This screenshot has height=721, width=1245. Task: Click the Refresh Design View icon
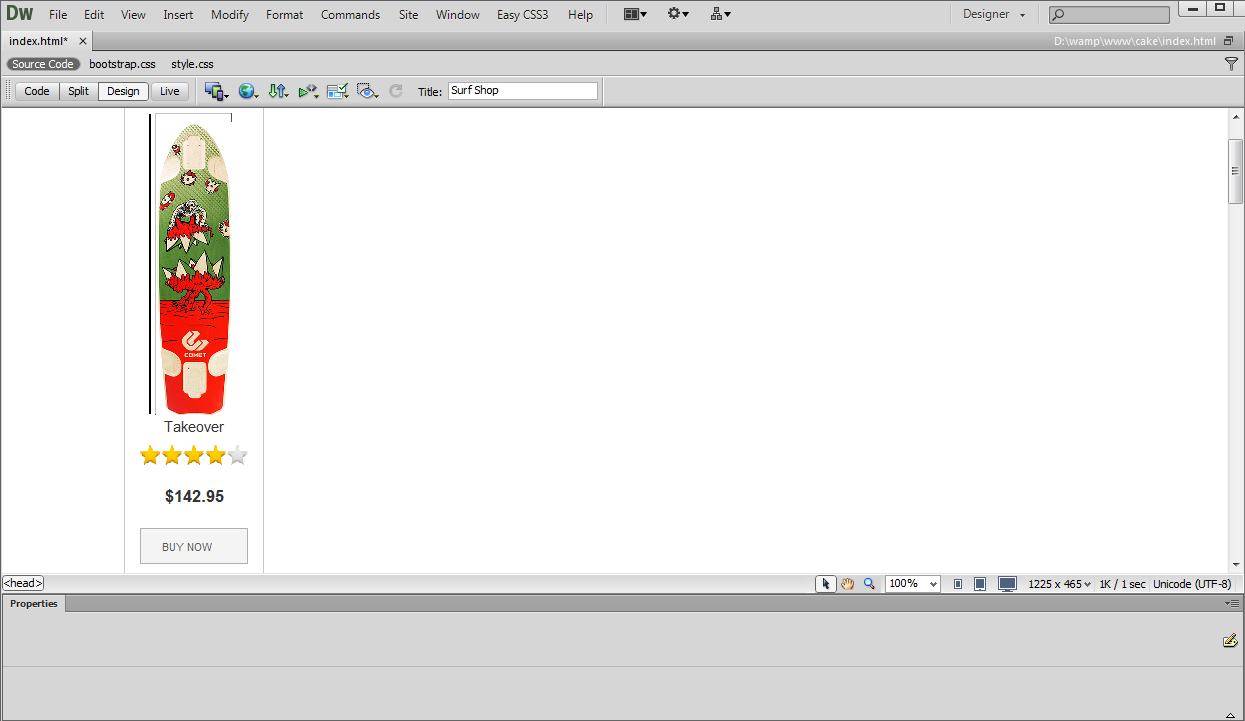(x=396, y=91)
